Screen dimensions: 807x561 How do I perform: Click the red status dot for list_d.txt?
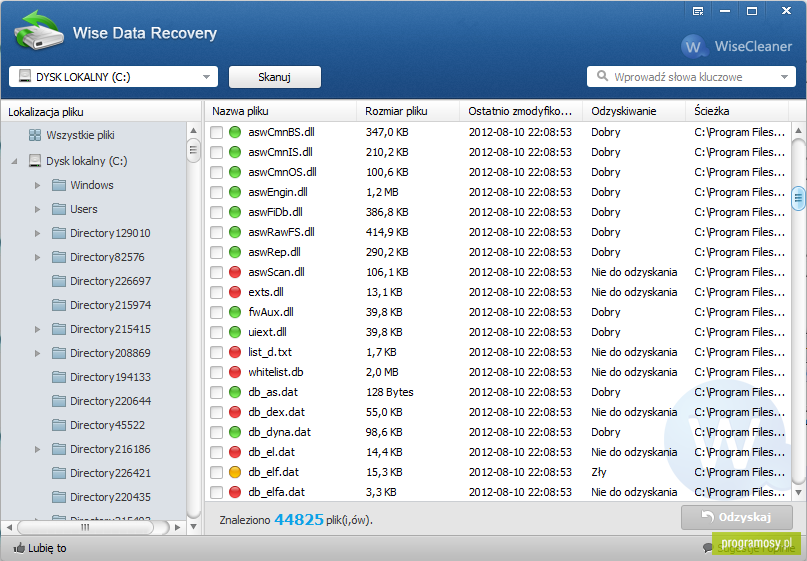(x=235, y=353)
